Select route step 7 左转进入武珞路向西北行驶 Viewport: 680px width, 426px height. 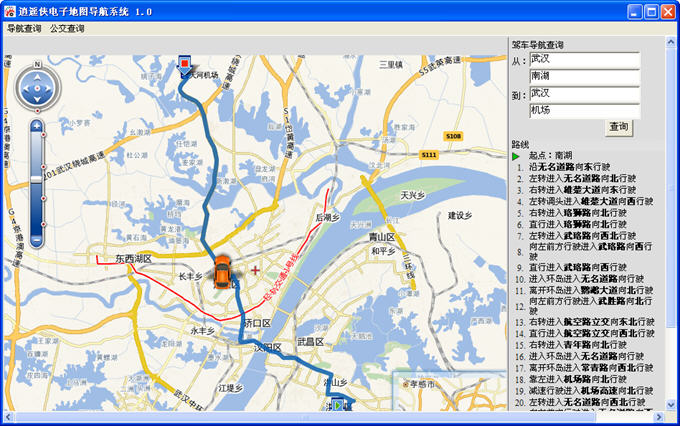click(x=582, y=236)
